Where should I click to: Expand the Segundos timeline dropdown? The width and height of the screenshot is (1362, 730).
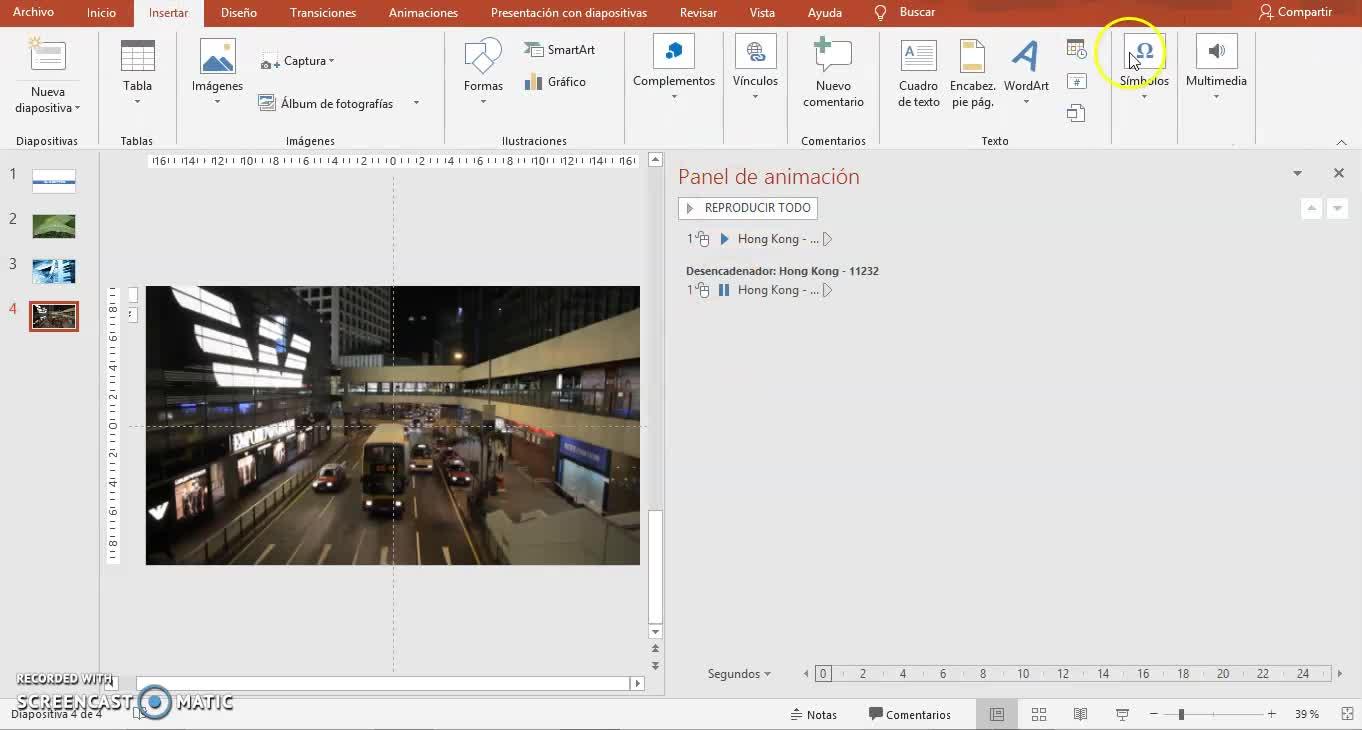coord(739,674)
